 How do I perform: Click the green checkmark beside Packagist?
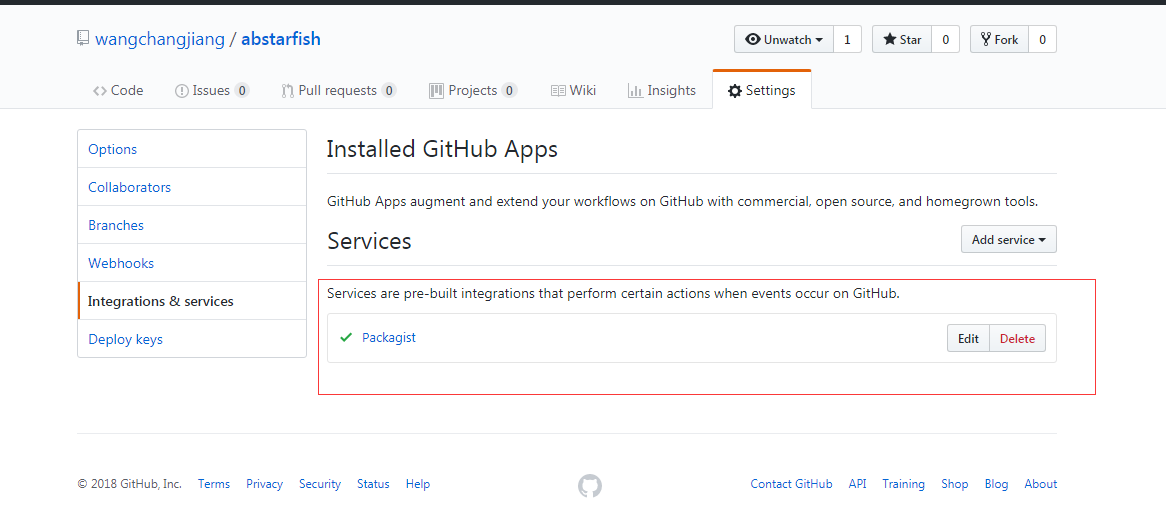[346, 338]
